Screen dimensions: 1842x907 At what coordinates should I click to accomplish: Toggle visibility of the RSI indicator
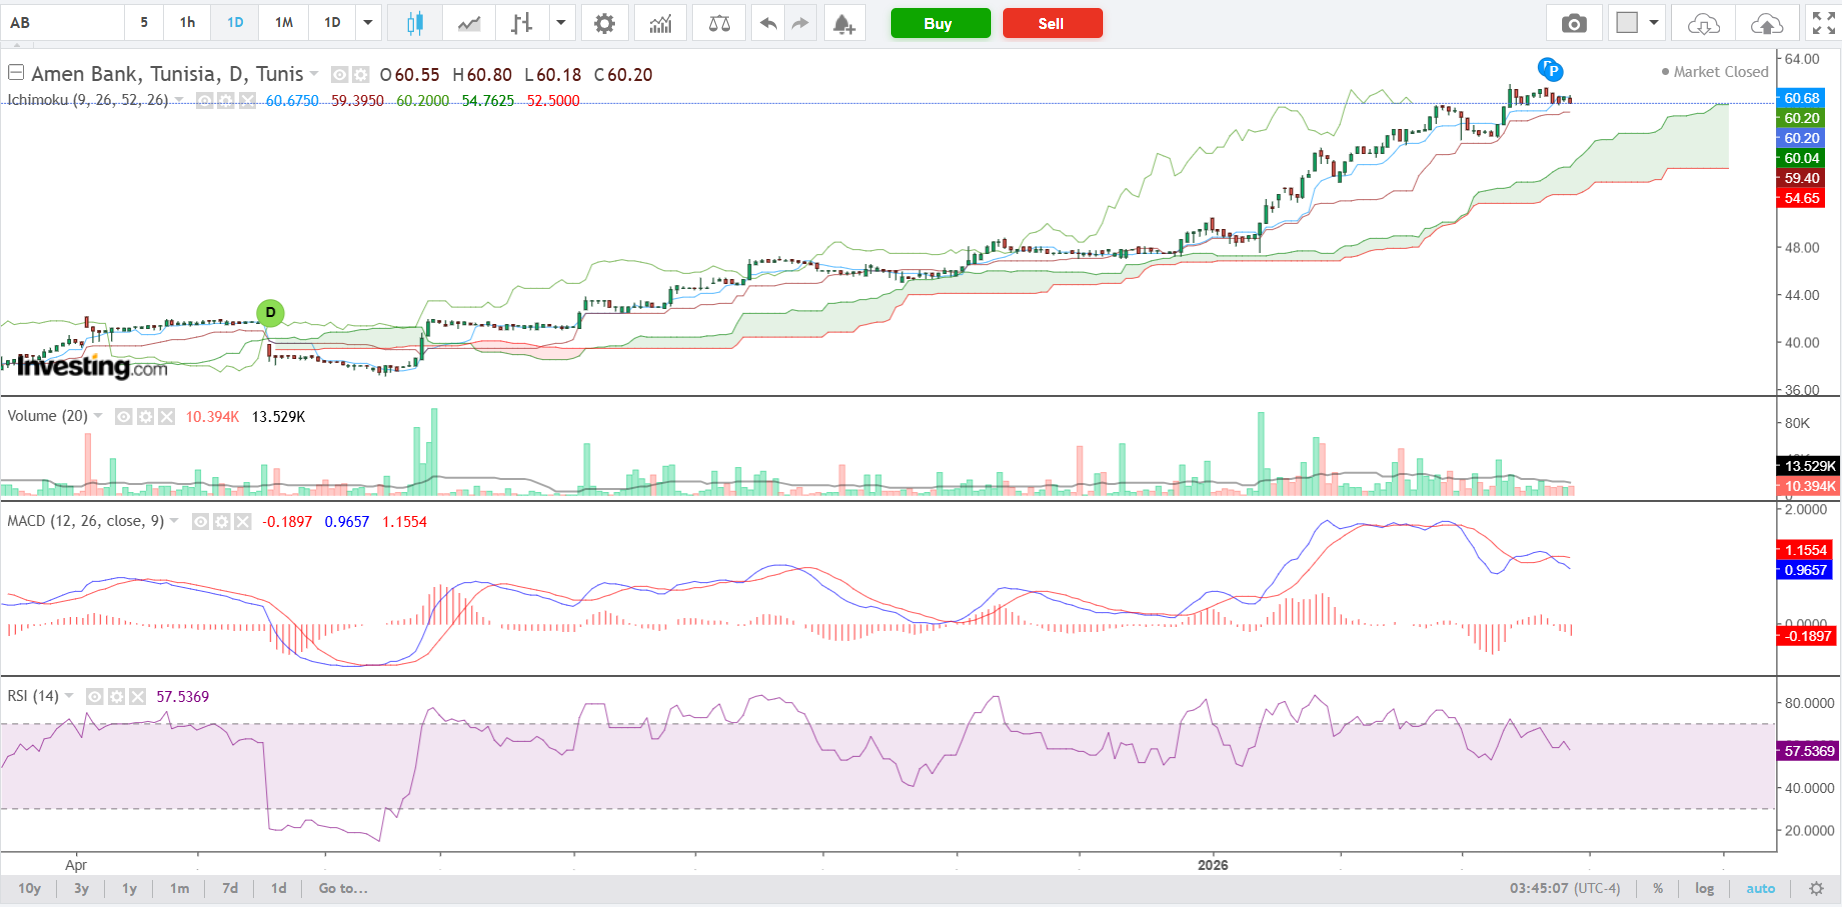click(95, 696)
